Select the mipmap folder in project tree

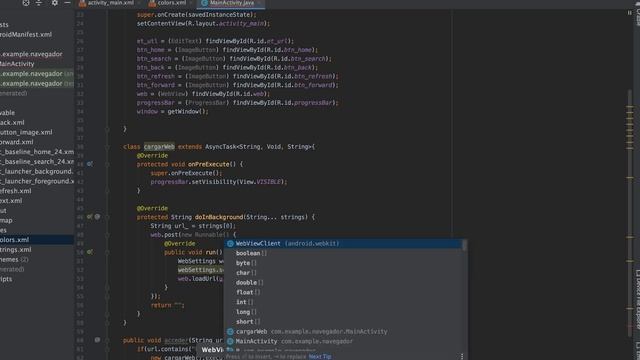coord(6,220)
